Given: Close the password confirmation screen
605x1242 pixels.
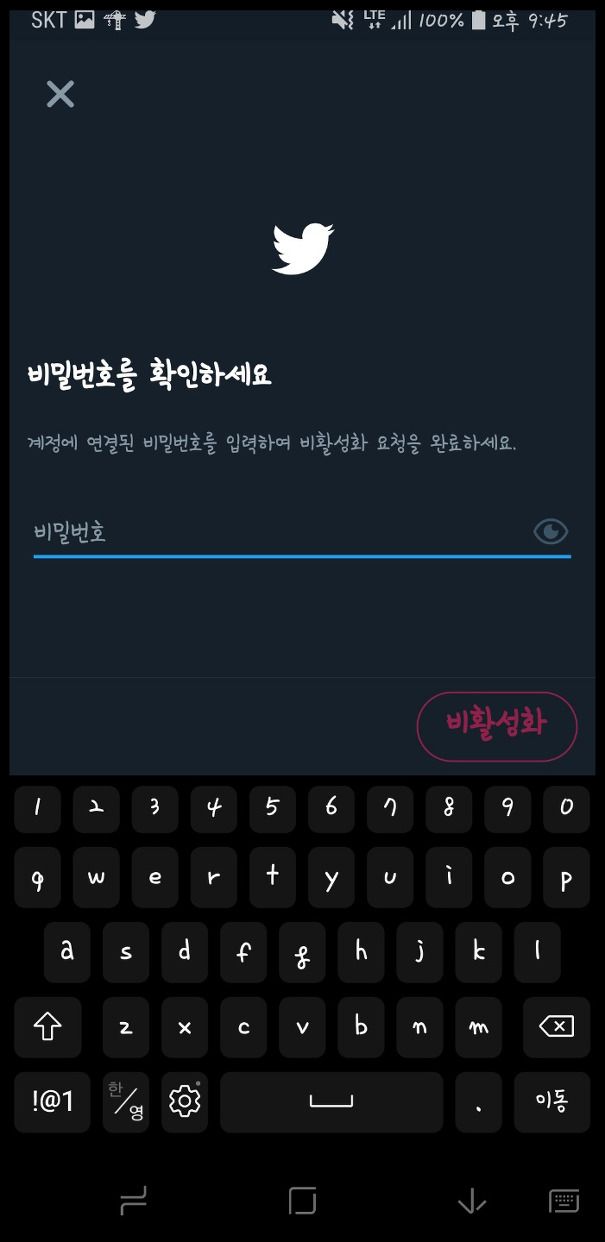Looking at the screenshot, I should (x=60, y=94).
